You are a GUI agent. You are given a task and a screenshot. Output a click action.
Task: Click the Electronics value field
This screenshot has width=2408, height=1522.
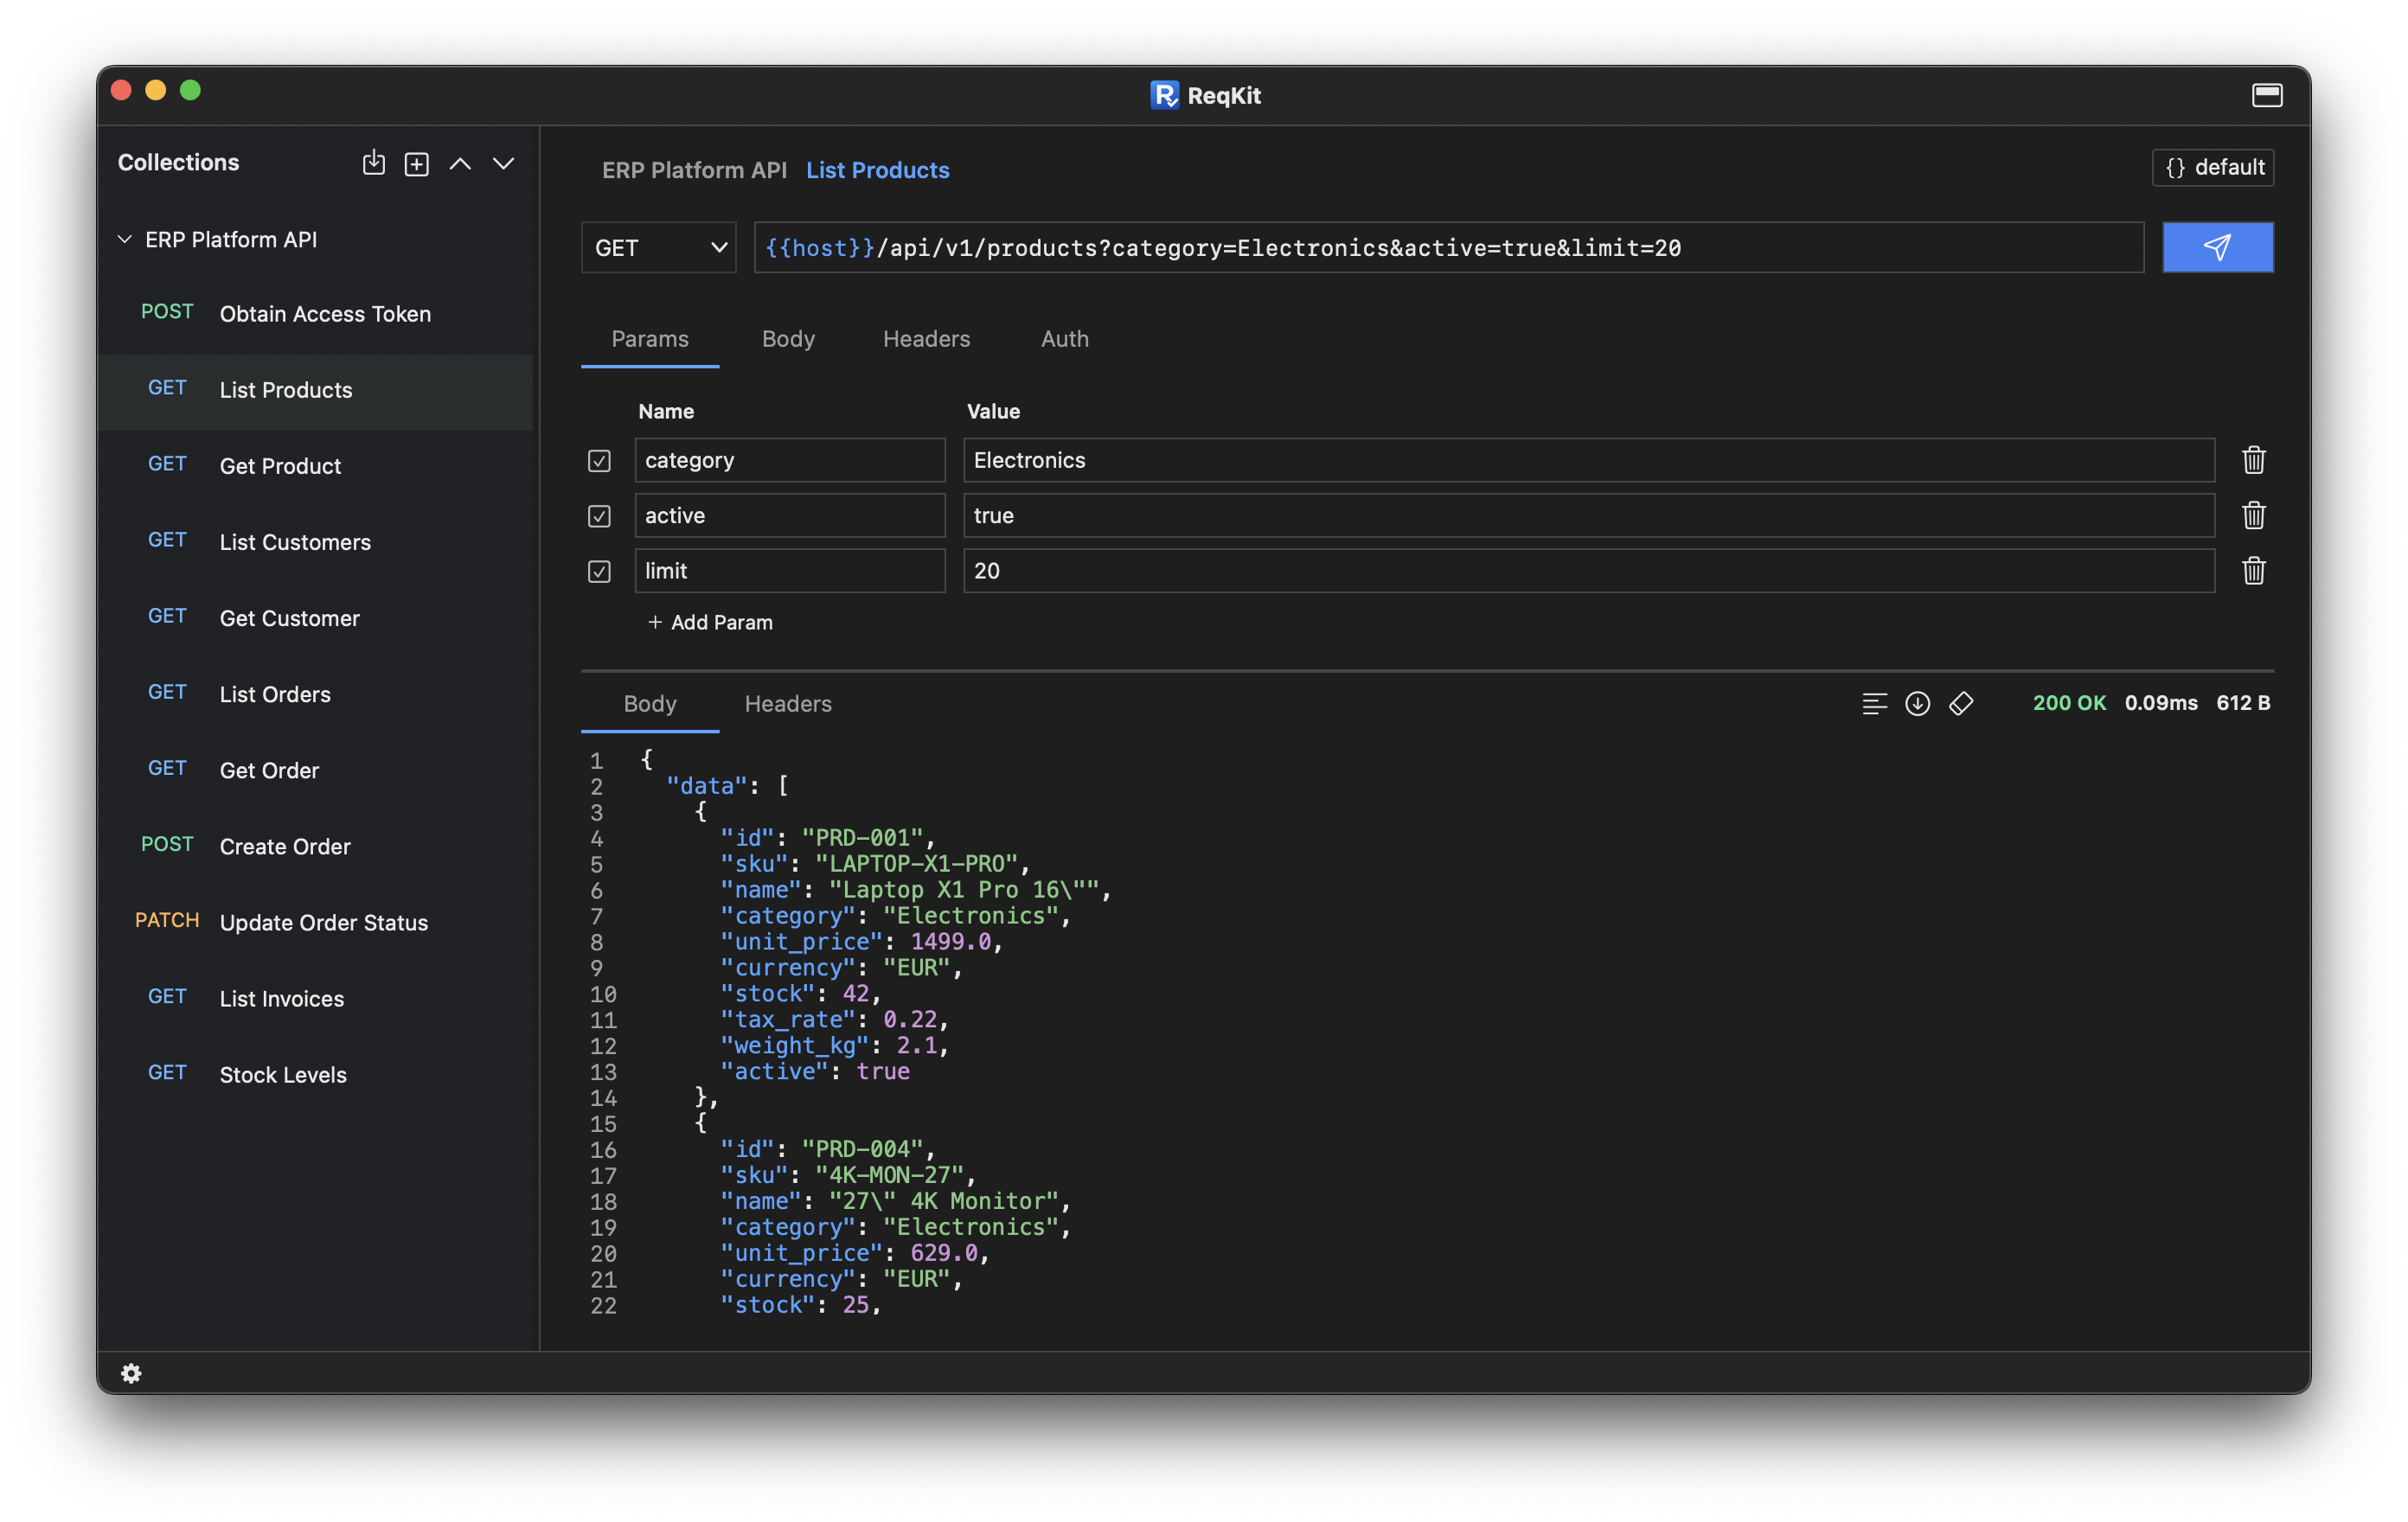click(x=1589, y=460)
